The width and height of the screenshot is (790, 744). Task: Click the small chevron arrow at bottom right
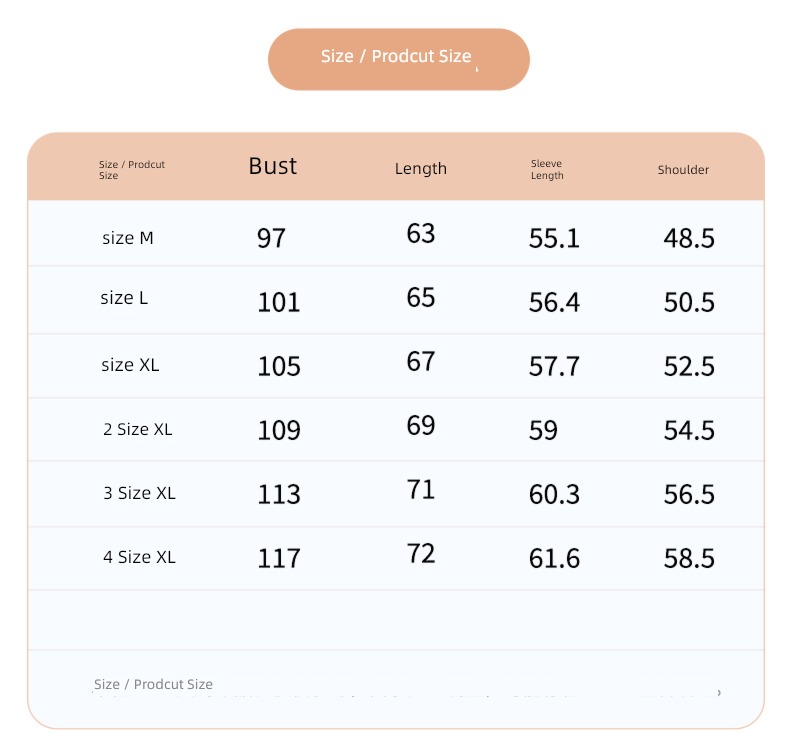point(719,693)
